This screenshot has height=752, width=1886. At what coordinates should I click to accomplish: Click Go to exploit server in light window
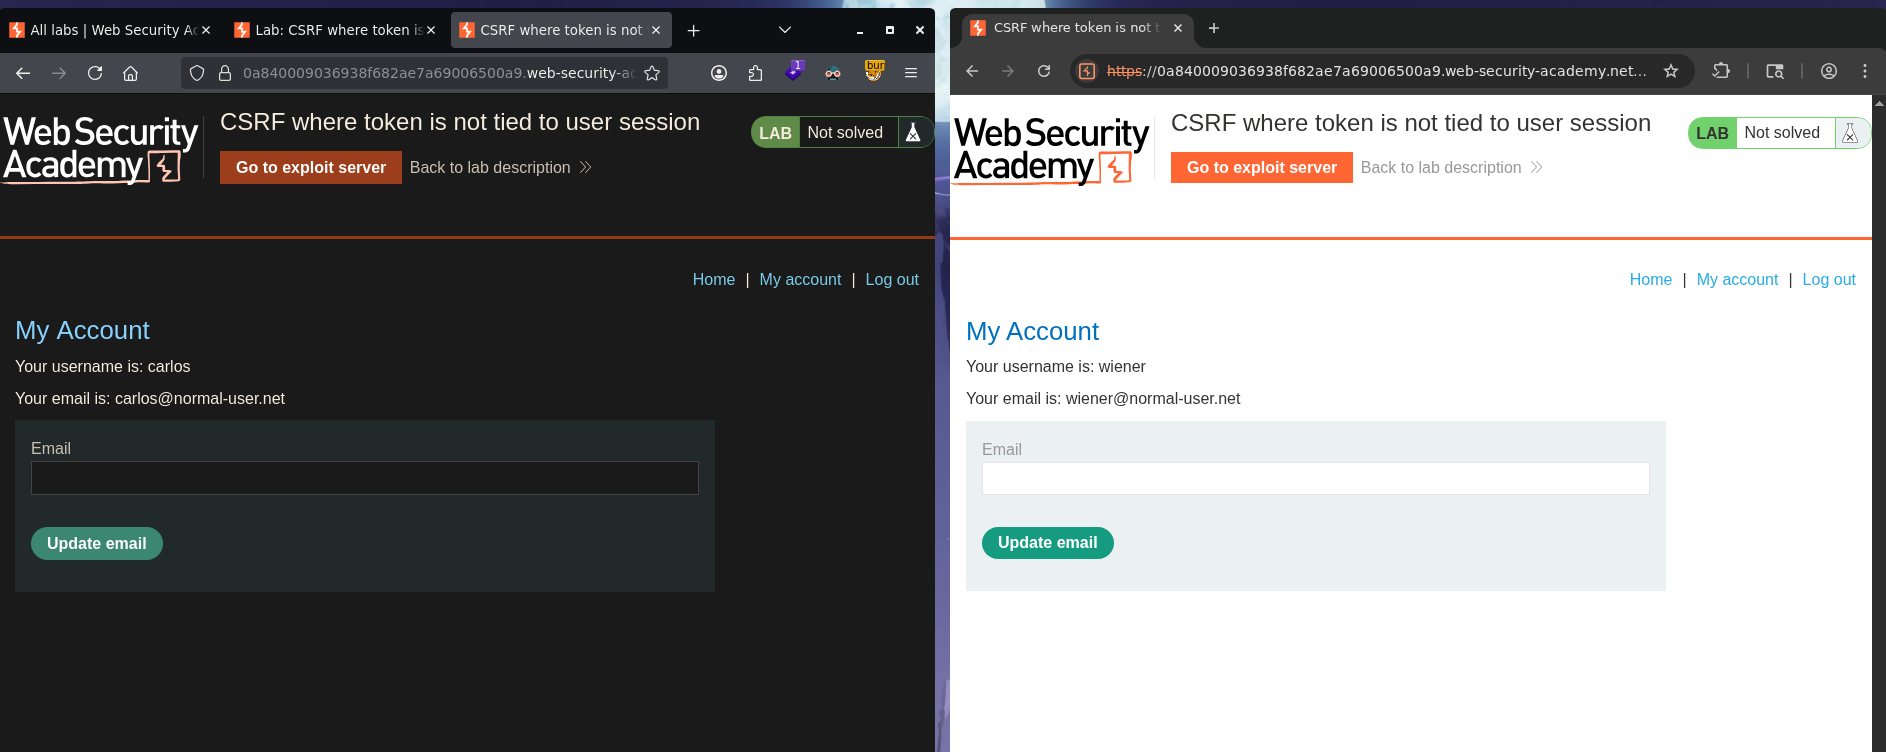(x=1262, y=168)
